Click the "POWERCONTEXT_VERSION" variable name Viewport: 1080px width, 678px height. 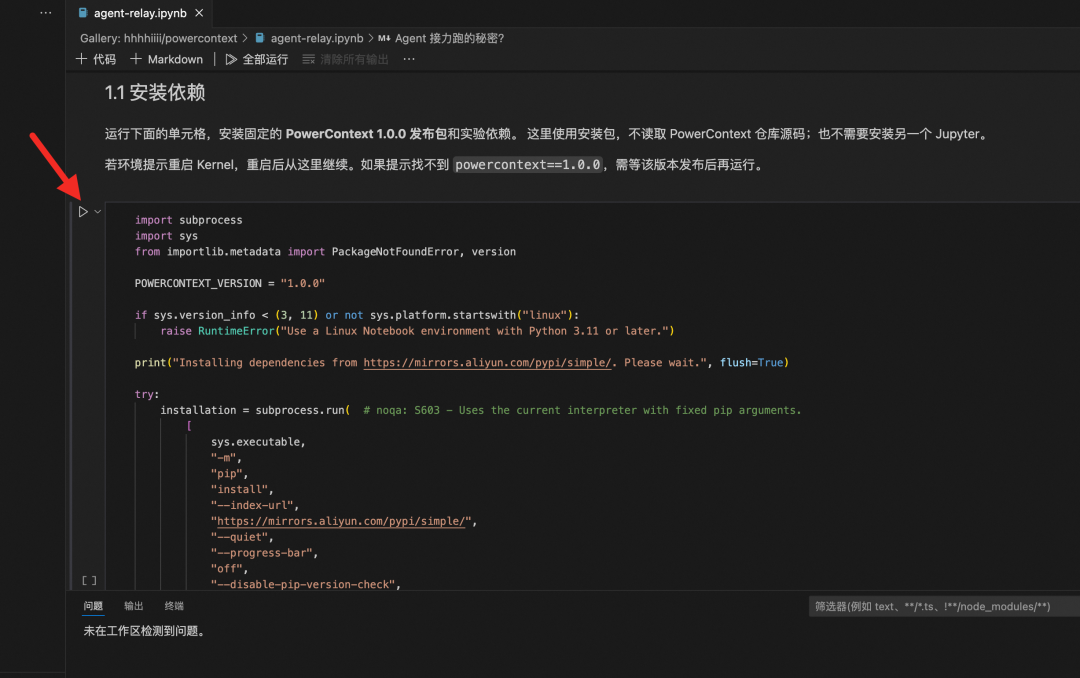point(198,283)
